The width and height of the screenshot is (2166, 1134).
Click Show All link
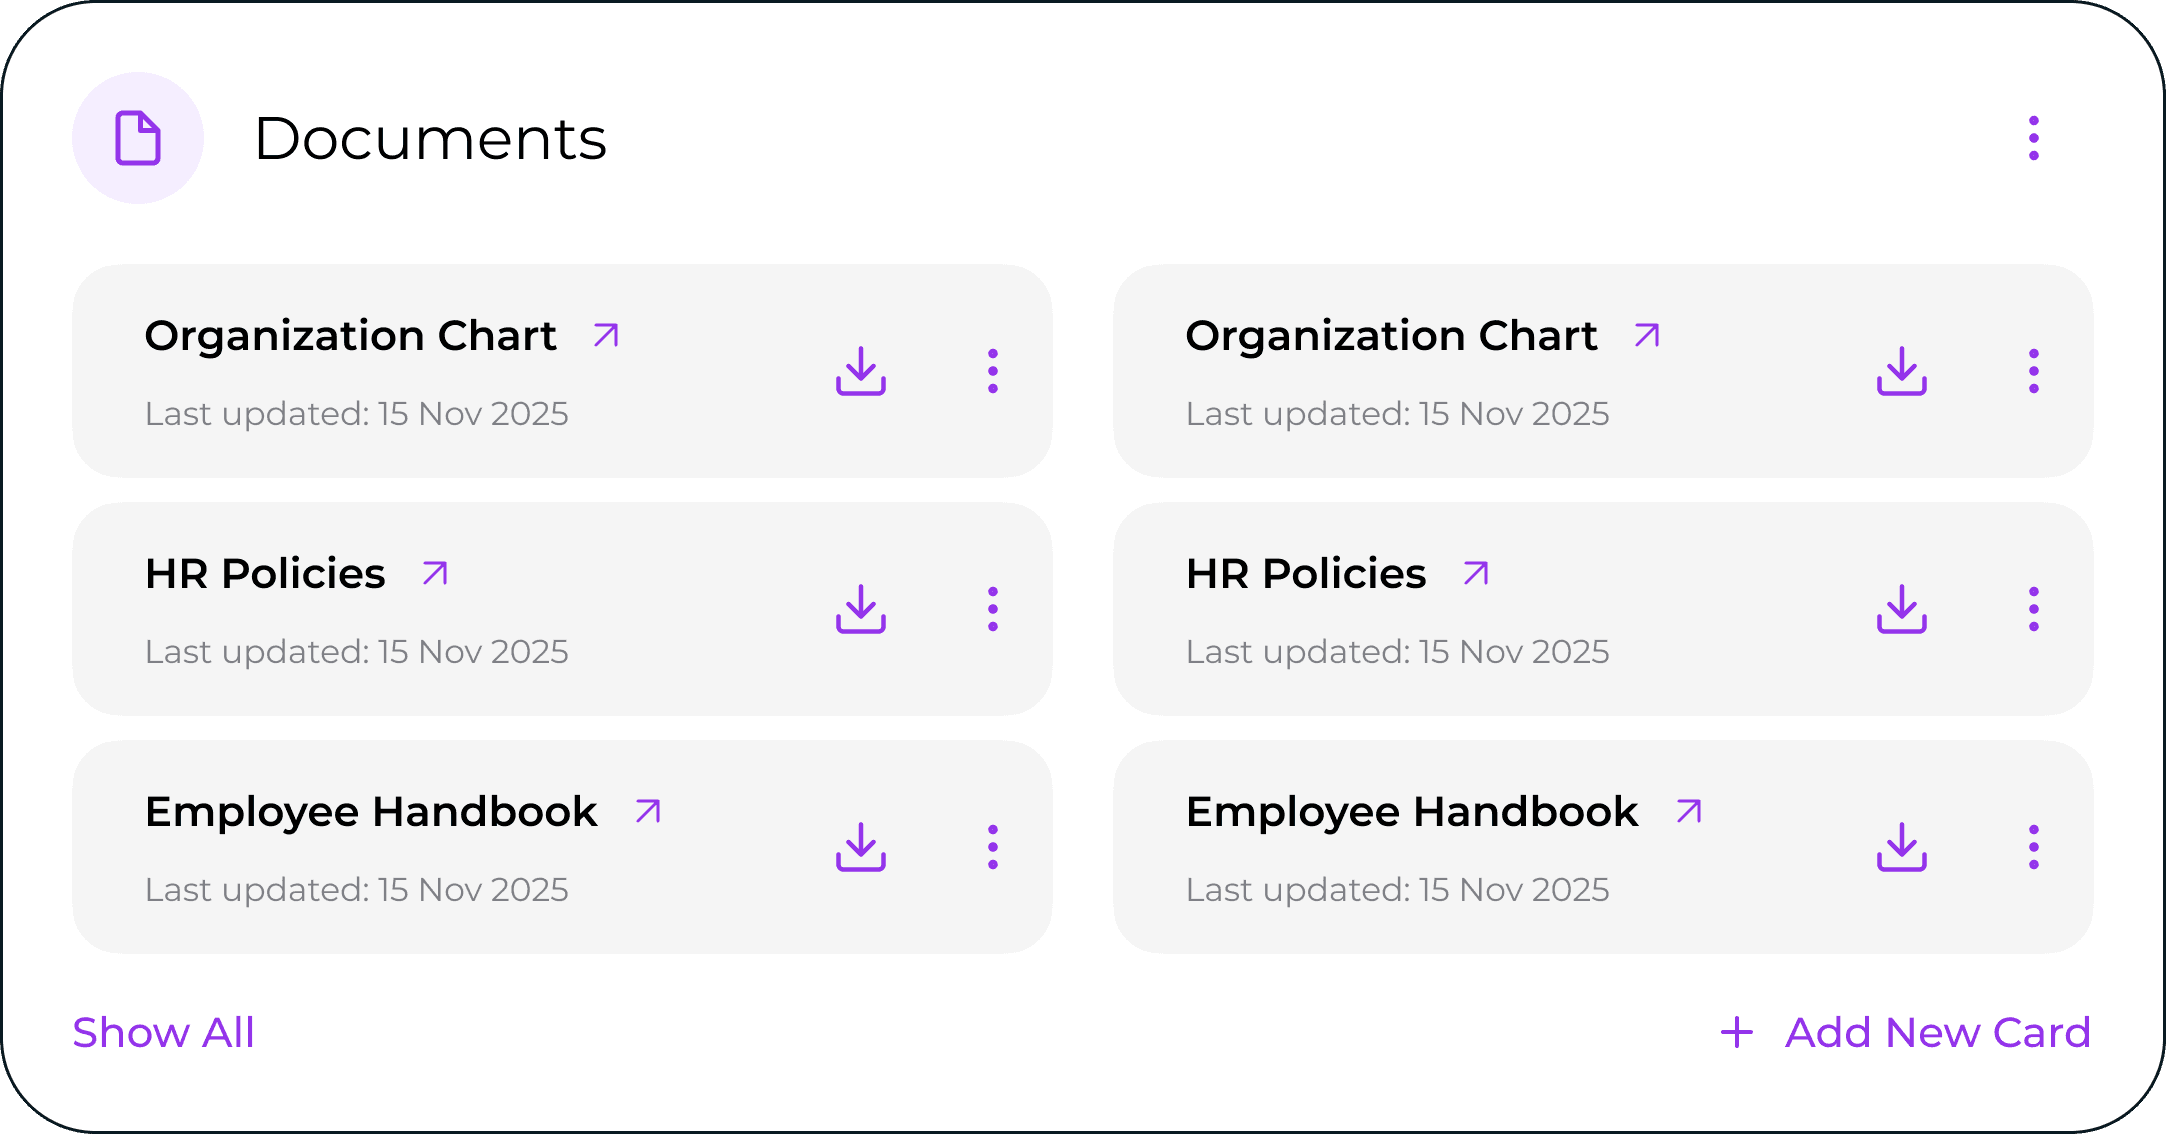click(x=164, y=1032)
